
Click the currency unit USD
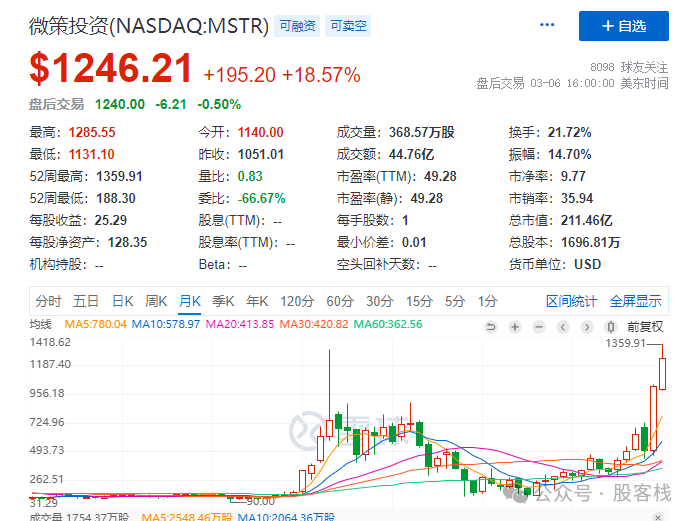point(587,265)
